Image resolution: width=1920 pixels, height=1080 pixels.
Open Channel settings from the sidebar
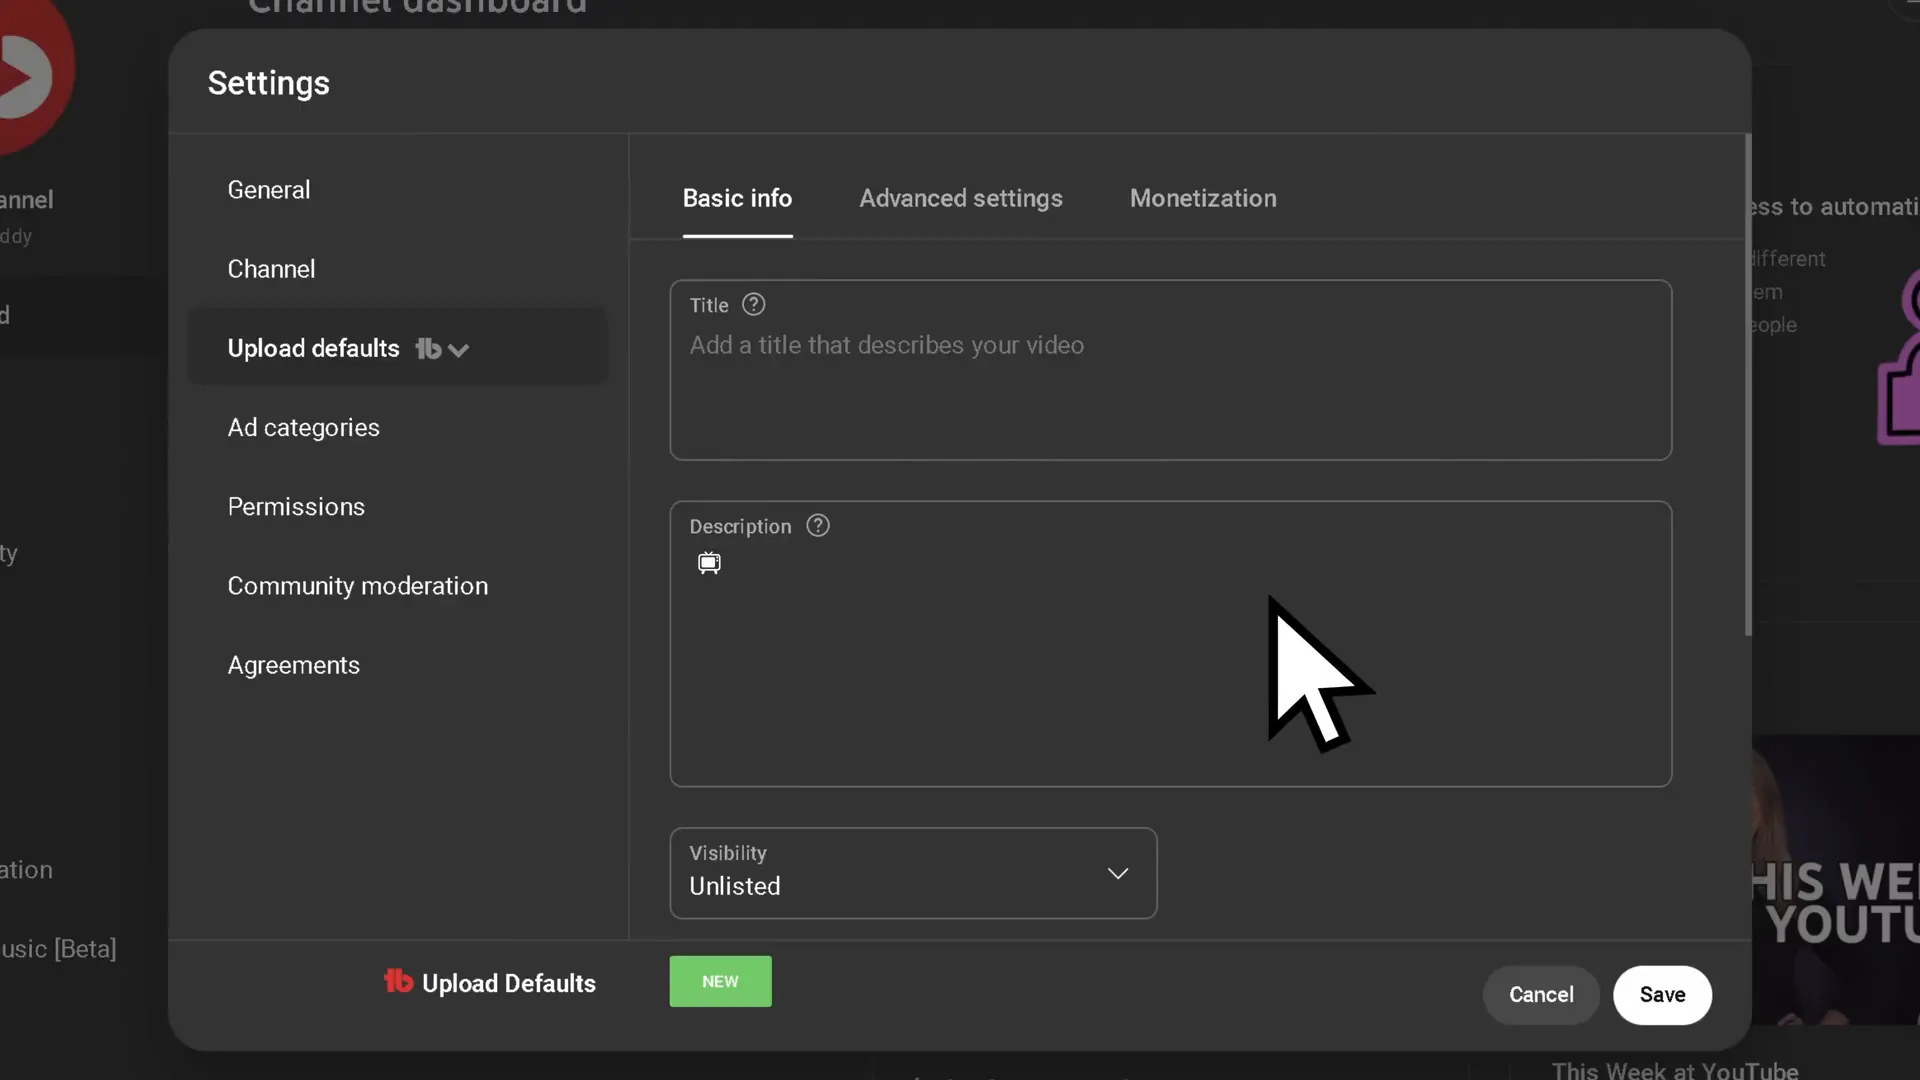271,269
